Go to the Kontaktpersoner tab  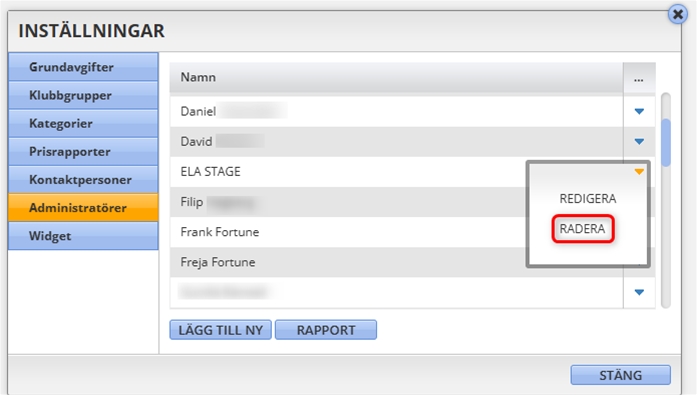pos(83,180)
